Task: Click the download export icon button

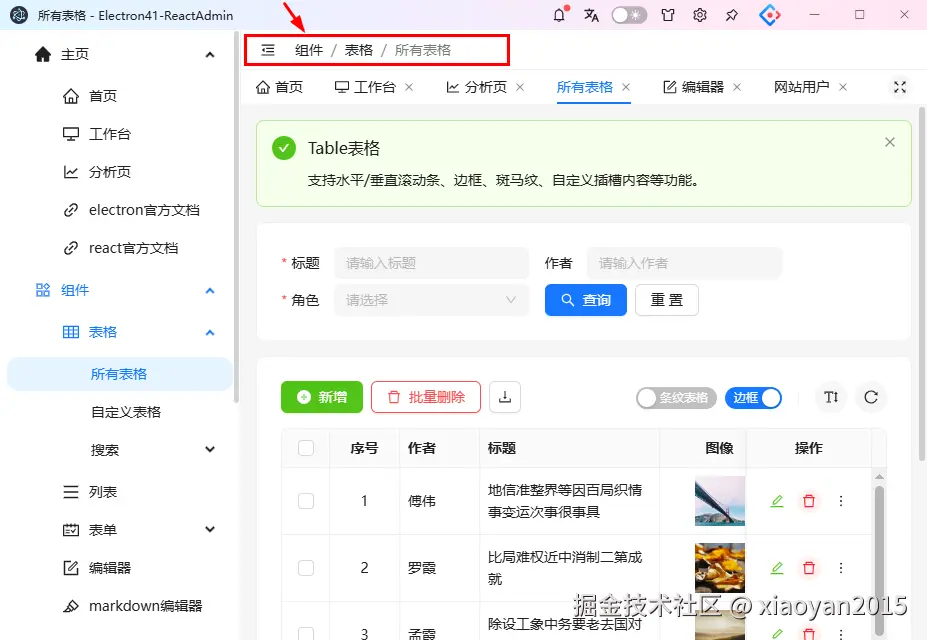Action: [x=505, y=397]
